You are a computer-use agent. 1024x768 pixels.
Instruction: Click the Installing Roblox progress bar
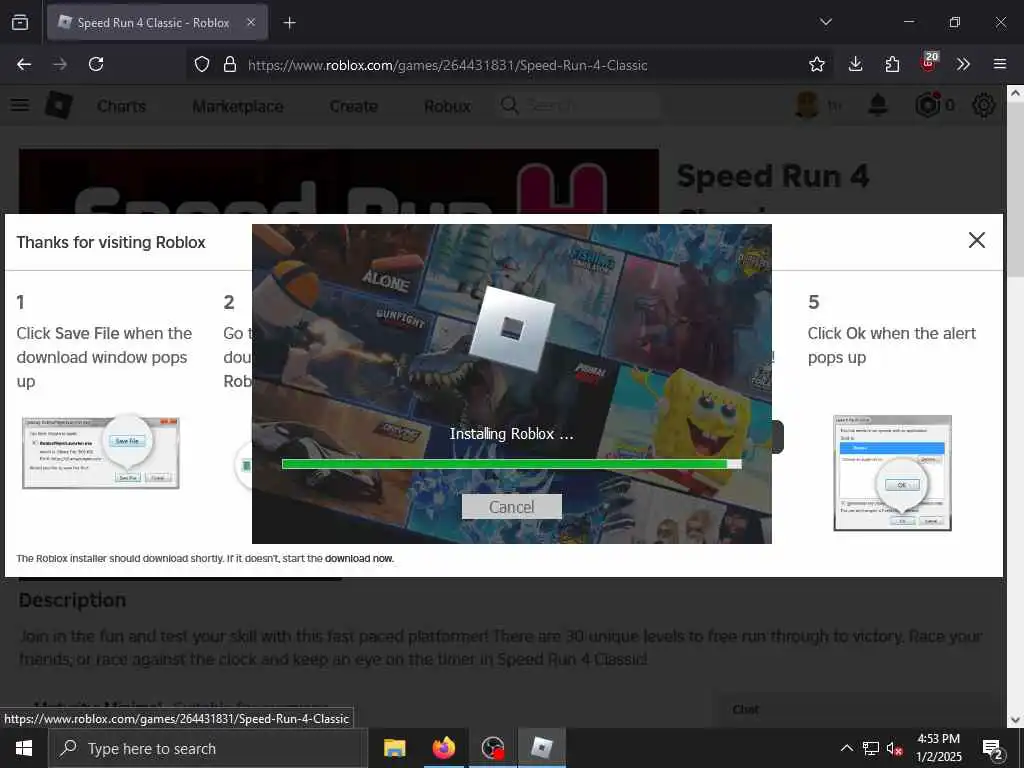coord(511,464)
